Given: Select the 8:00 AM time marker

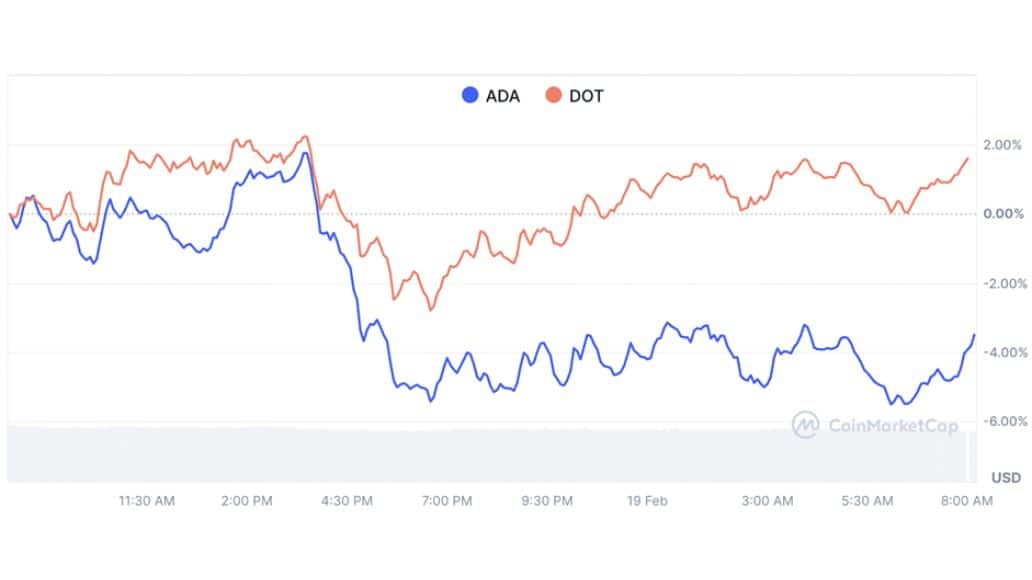Looking at the screenshot, I should pos(968,501).
